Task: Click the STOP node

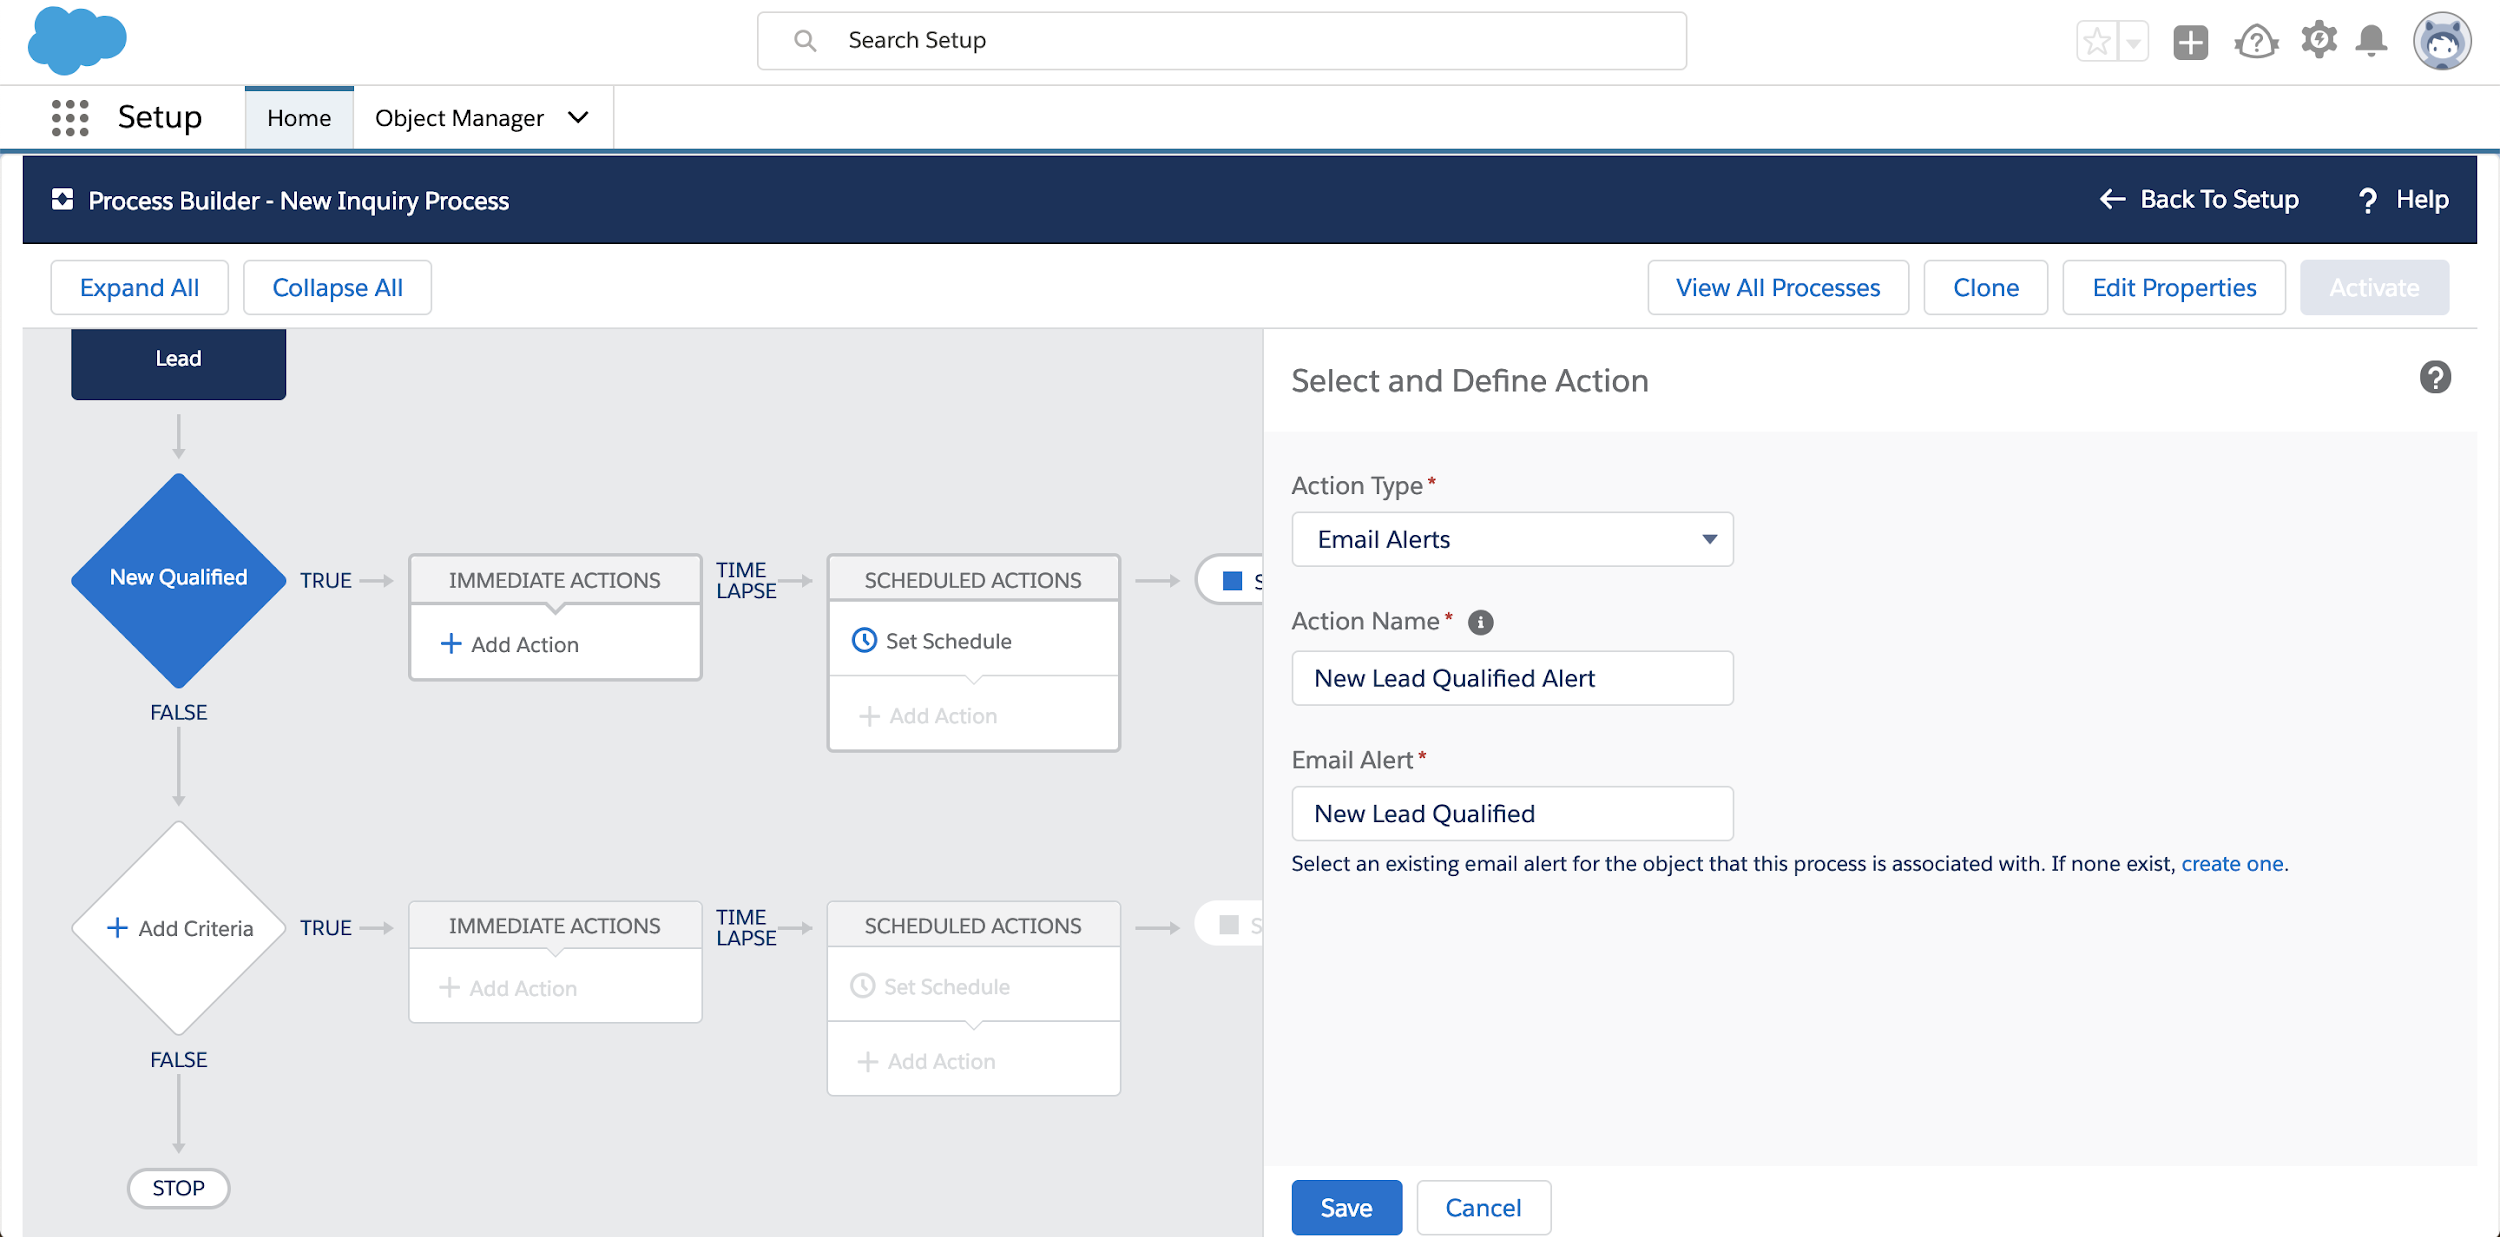Action: point(178,1188)
